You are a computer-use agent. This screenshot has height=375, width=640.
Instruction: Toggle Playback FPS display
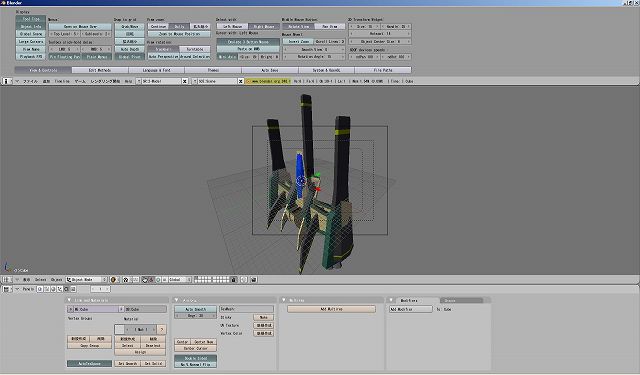tap(31, 57)
